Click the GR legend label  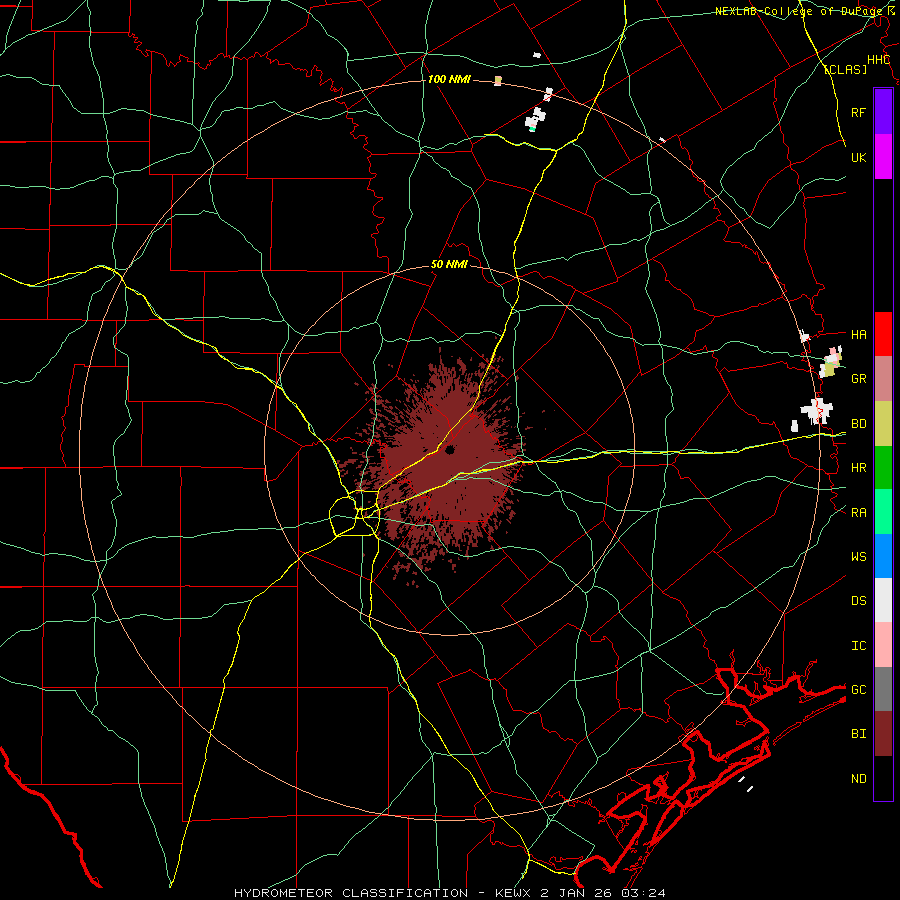coord(858,379)
